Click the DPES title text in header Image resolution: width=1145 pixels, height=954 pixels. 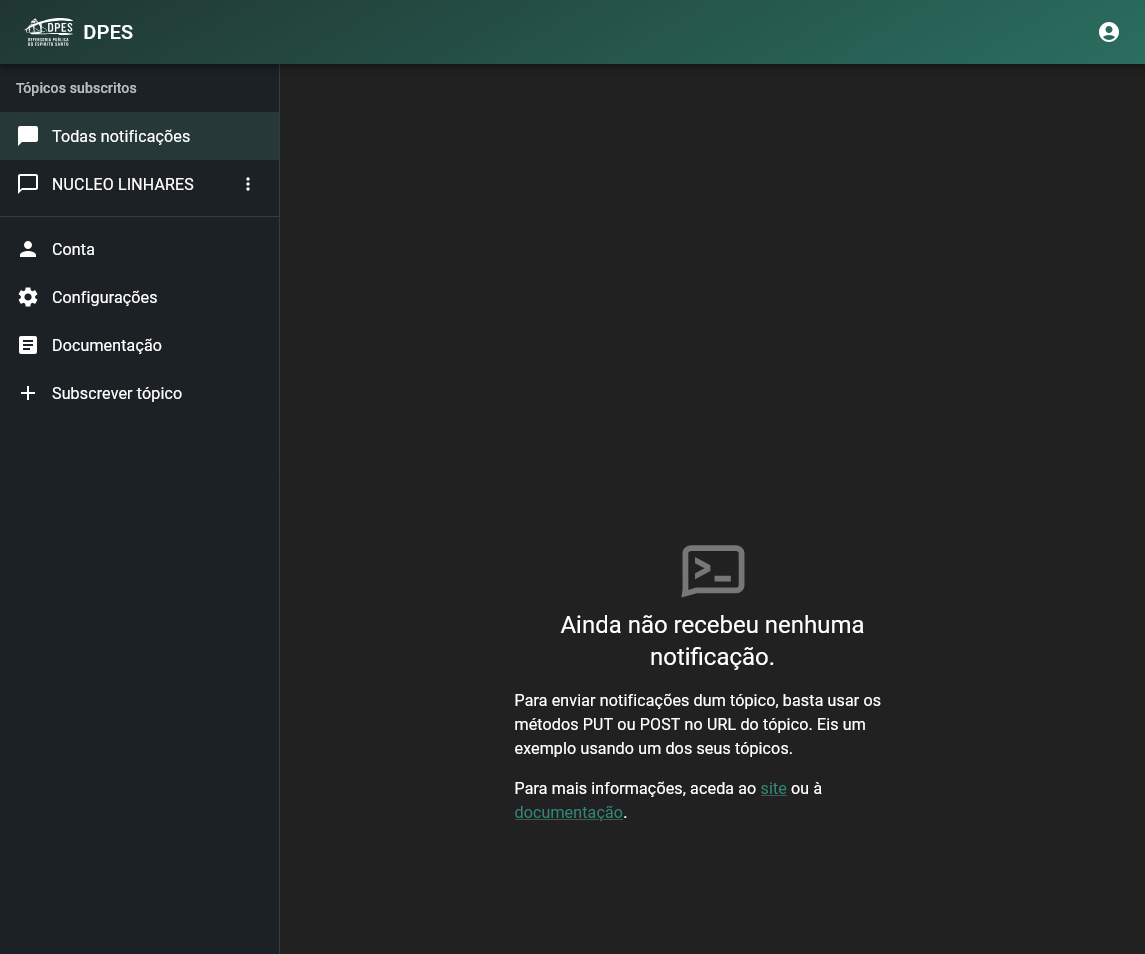click(108, 32)
